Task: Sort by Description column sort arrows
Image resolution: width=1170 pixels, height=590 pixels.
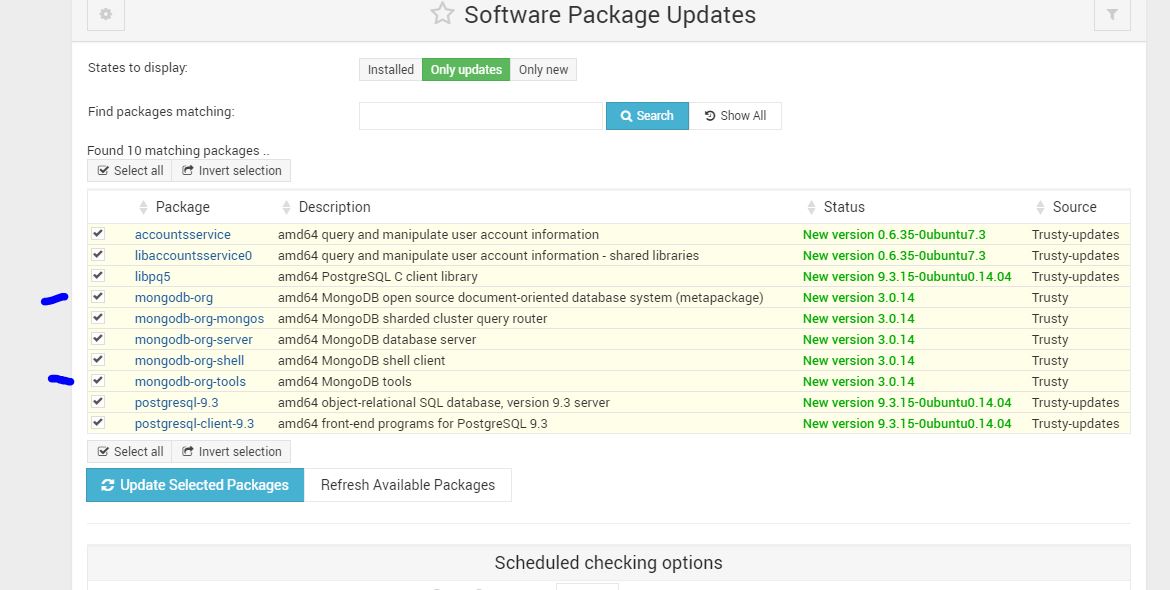Action: point(287,207)
